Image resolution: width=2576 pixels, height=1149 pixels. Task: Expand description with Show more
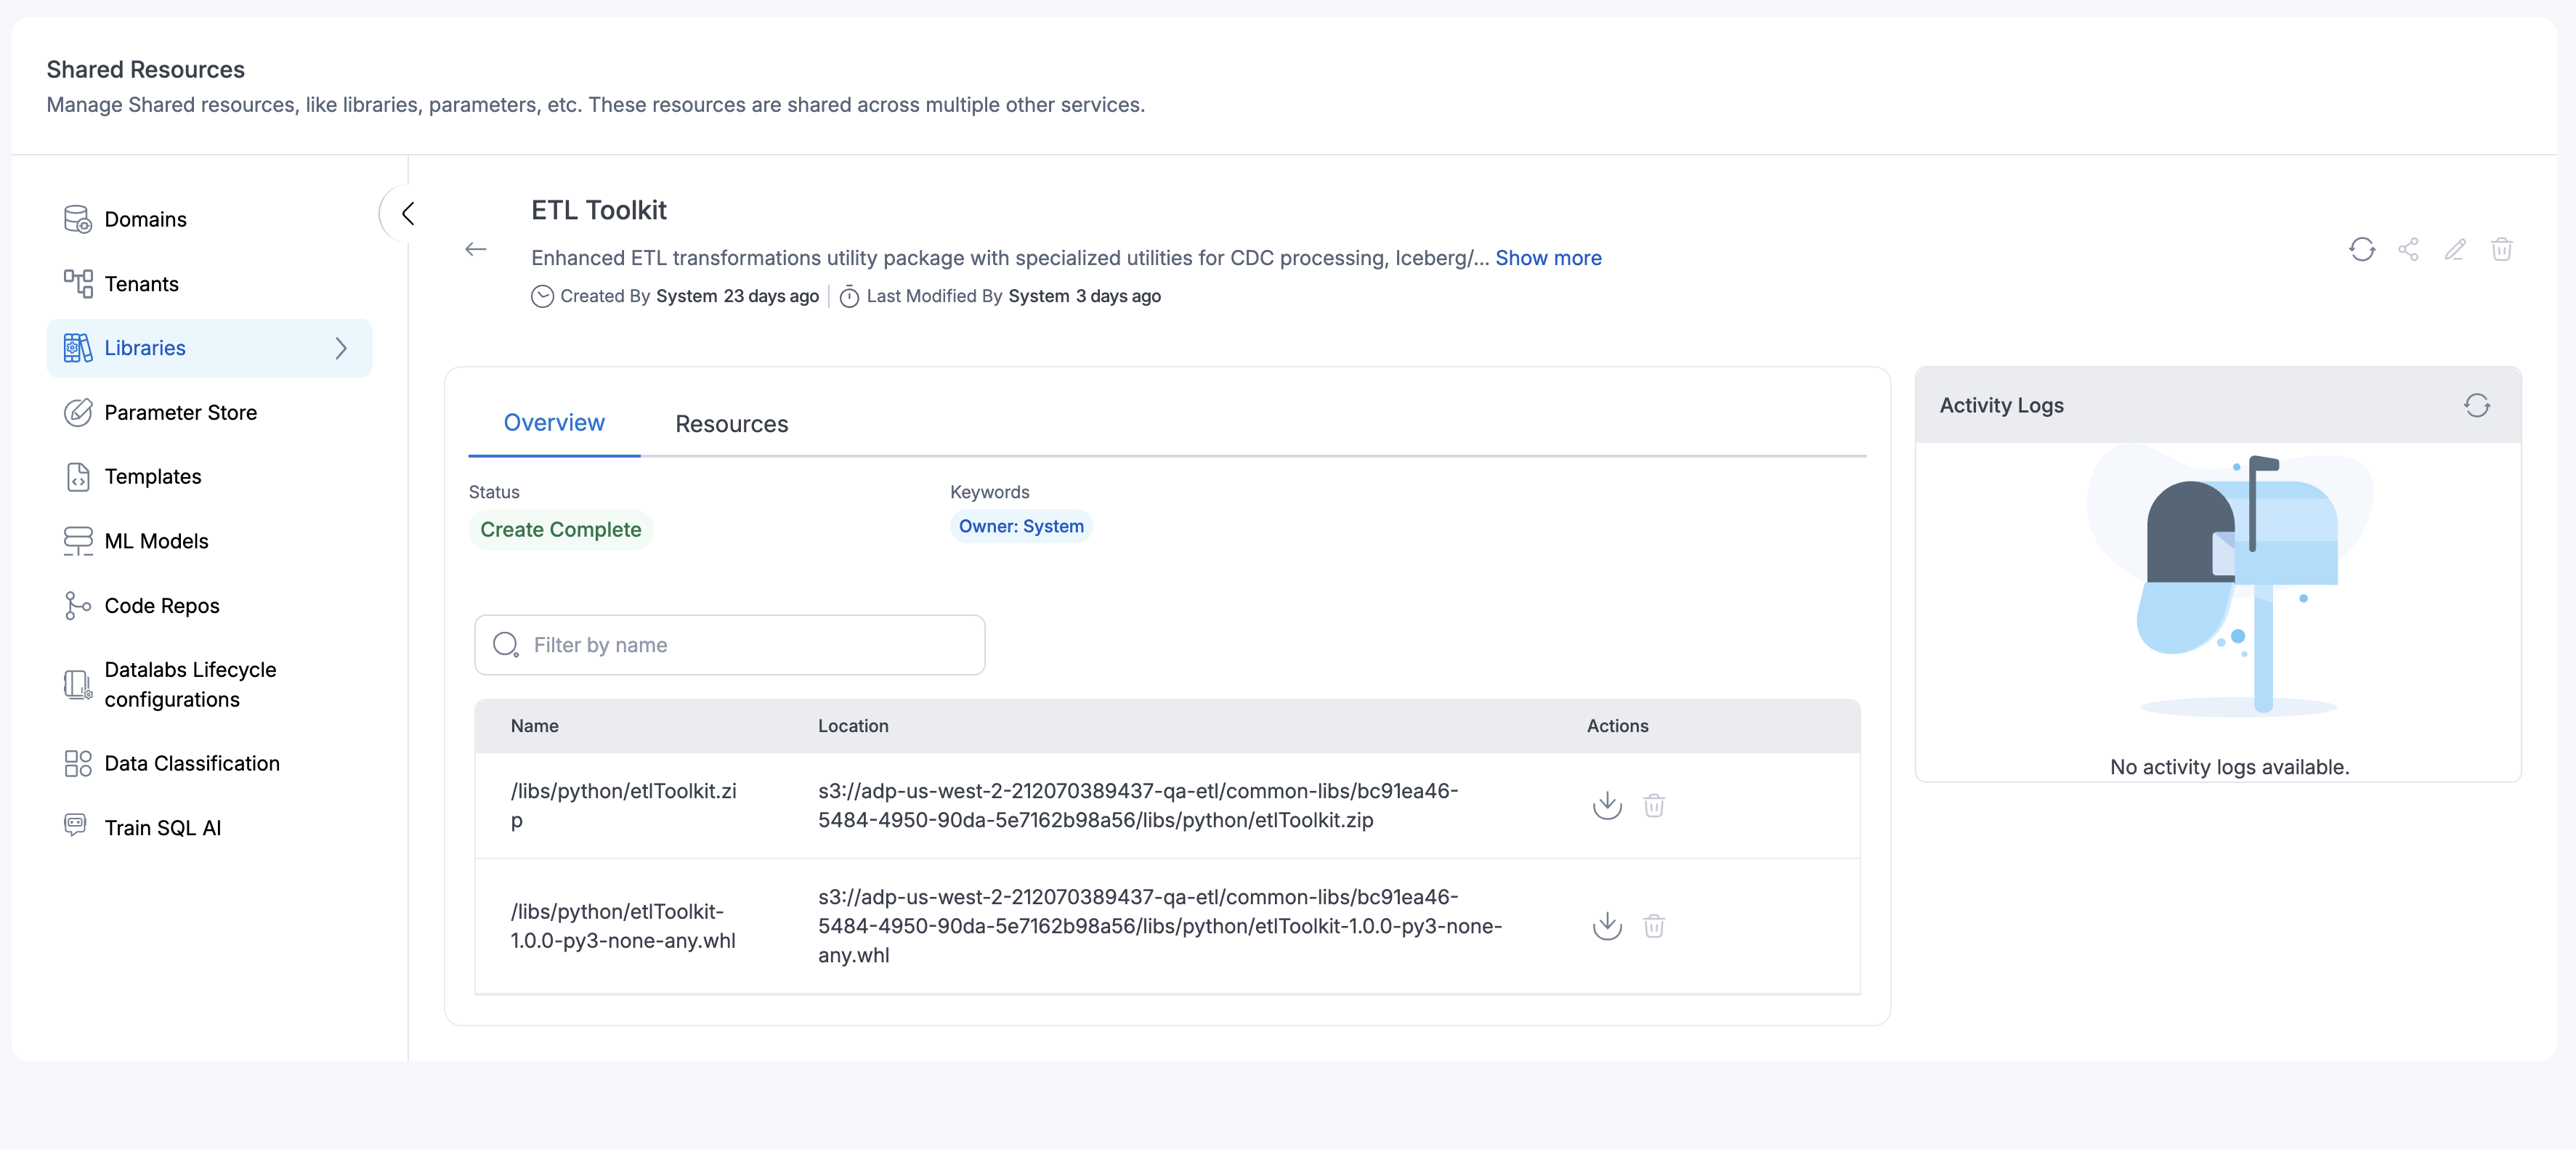[x=1547, y=258]
